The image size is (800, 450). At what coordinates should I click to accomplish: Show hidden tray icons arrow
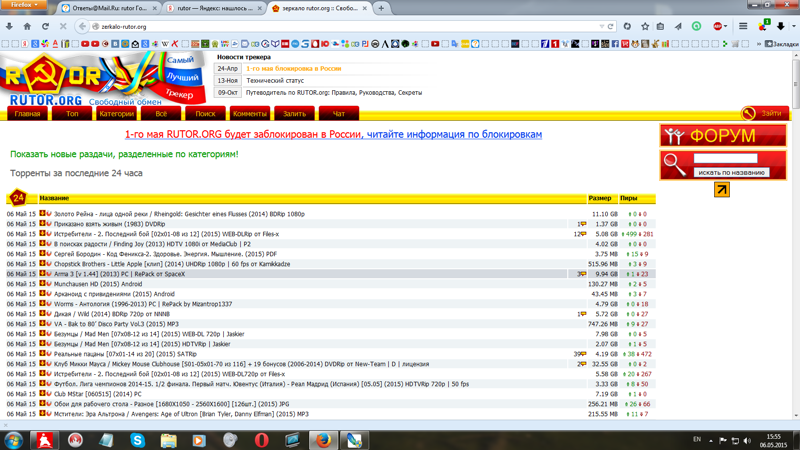pos(710,440)
